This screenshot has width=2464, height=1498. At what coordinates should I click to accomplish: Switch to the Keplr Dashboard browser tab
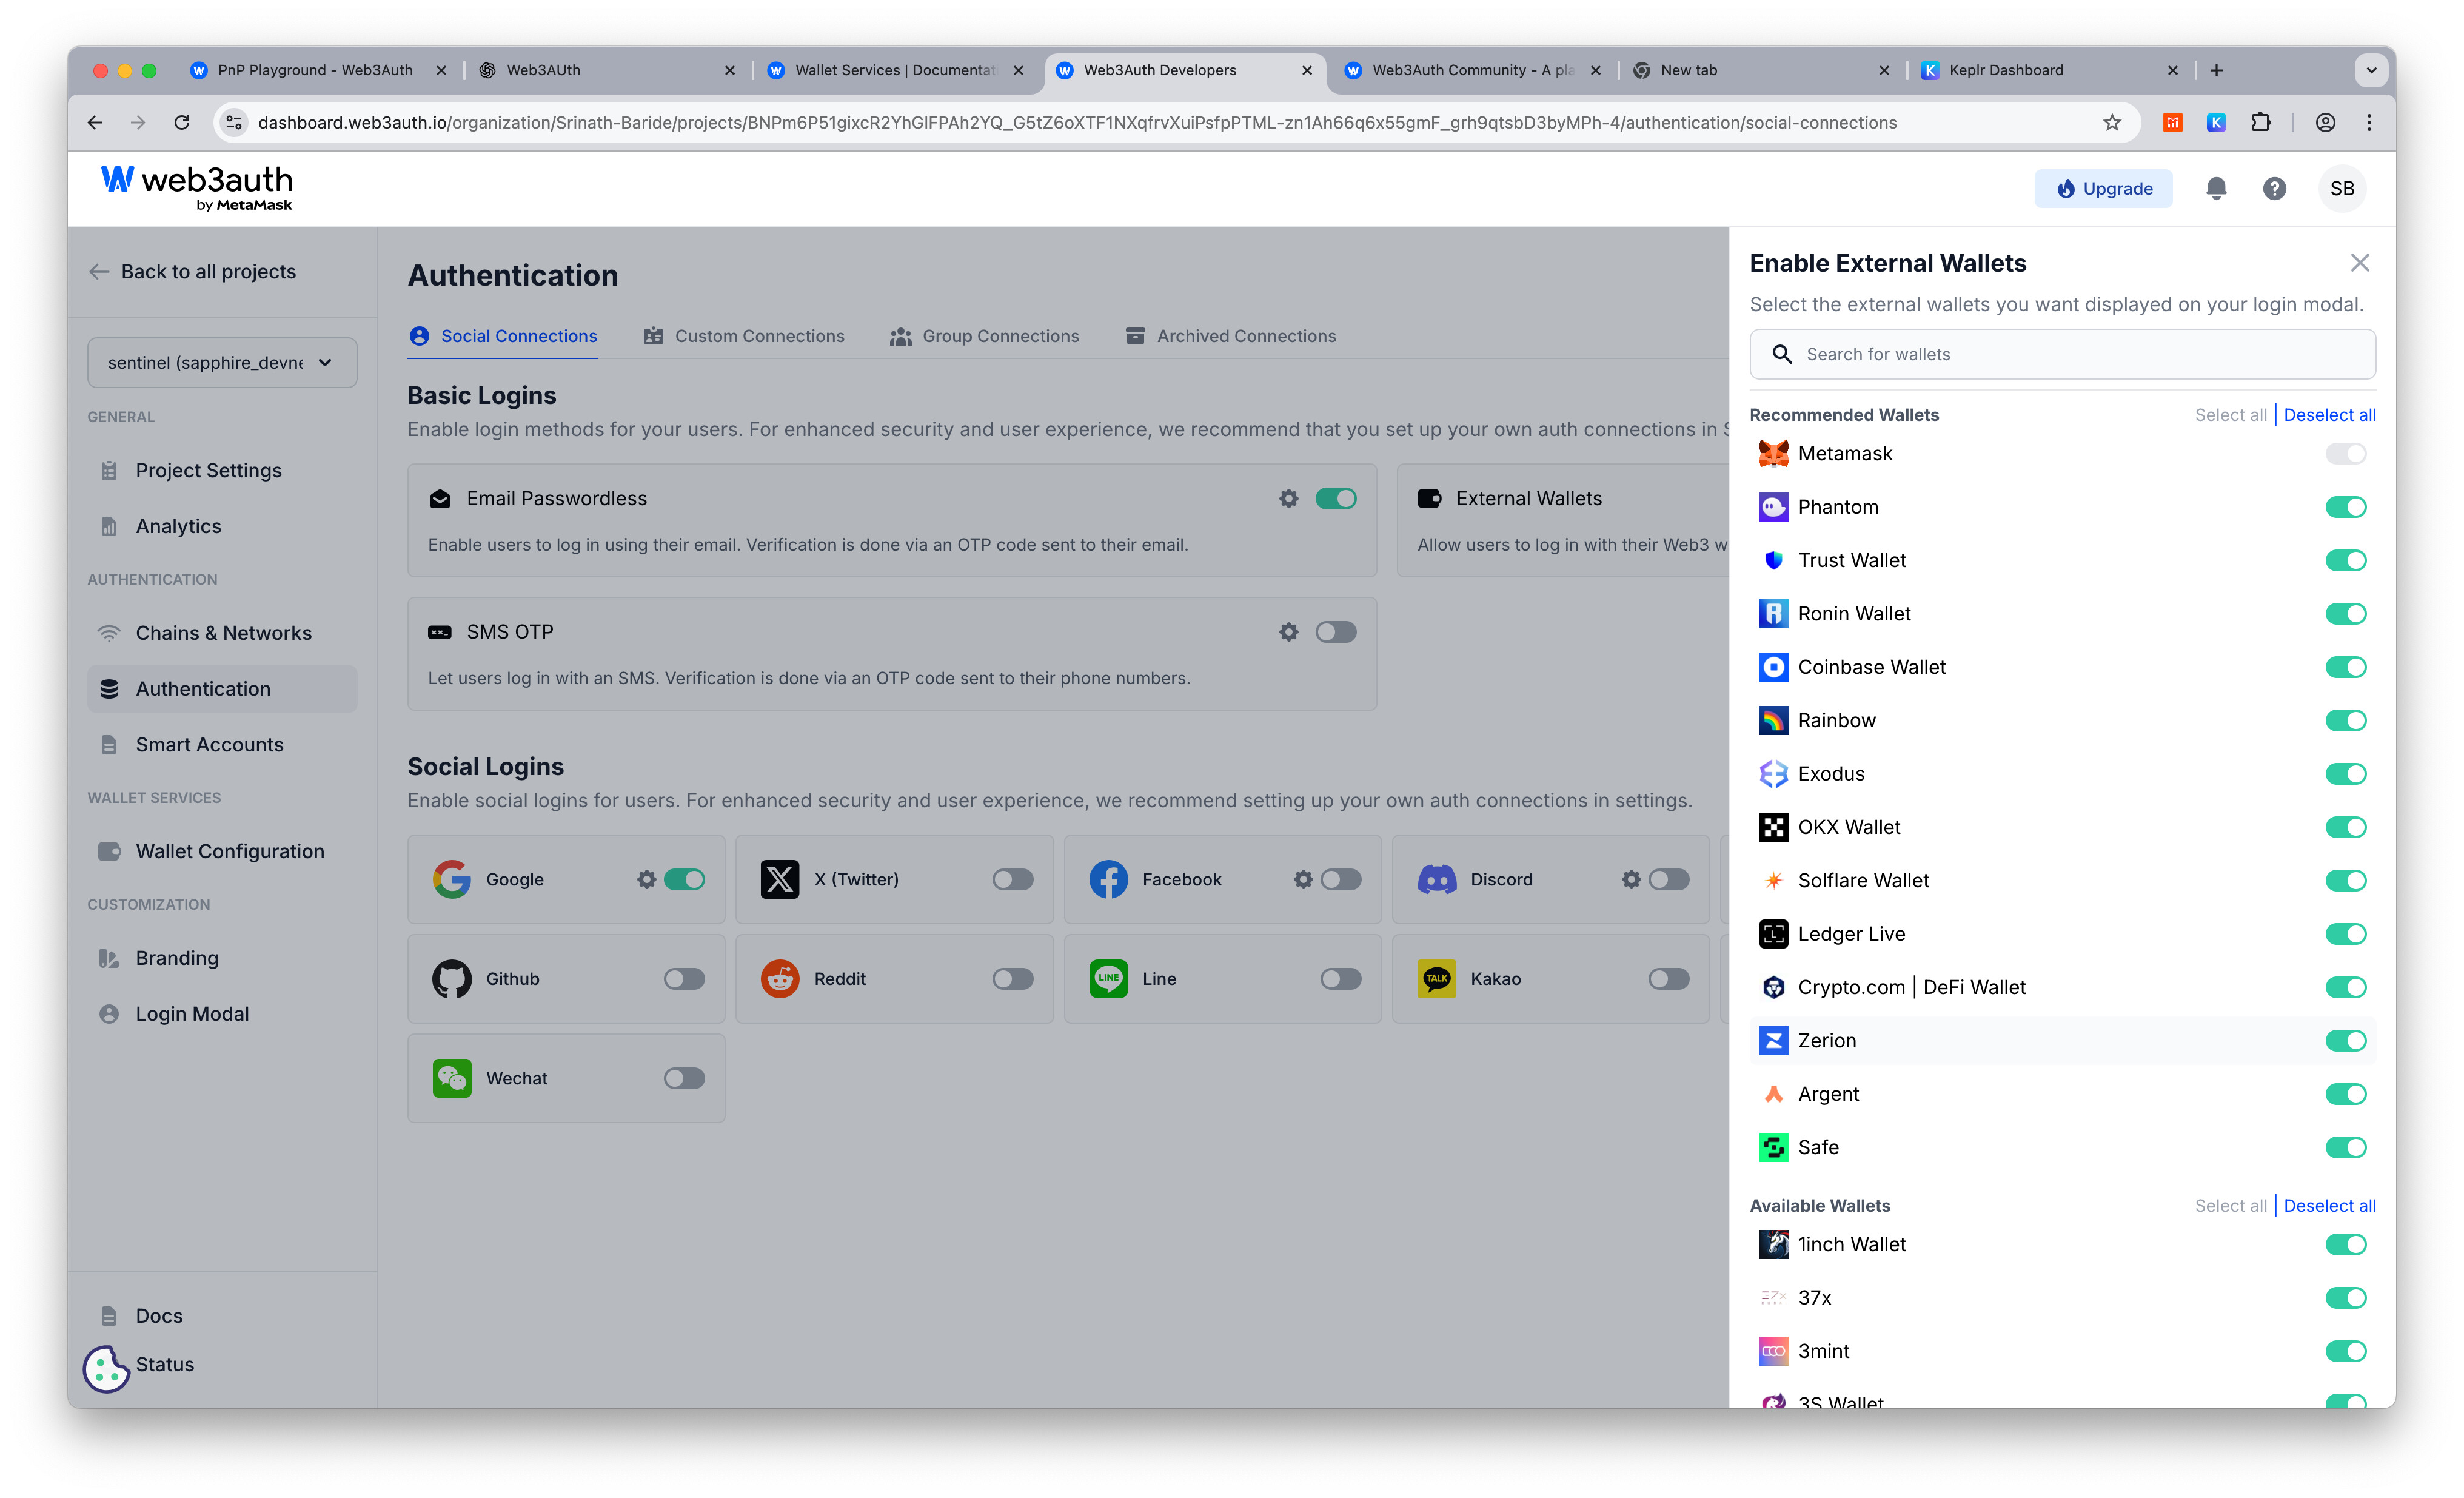coord(2049,70)
